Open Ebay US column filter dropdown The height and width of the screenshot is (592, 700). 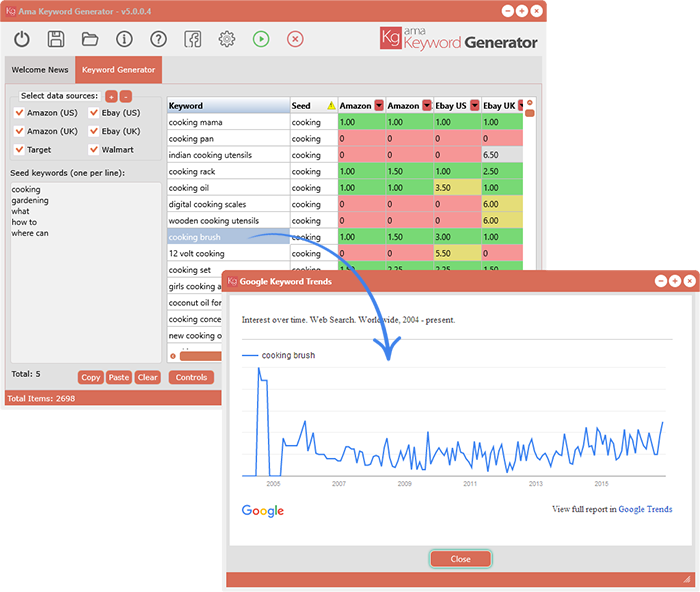(x=475, y=105)
